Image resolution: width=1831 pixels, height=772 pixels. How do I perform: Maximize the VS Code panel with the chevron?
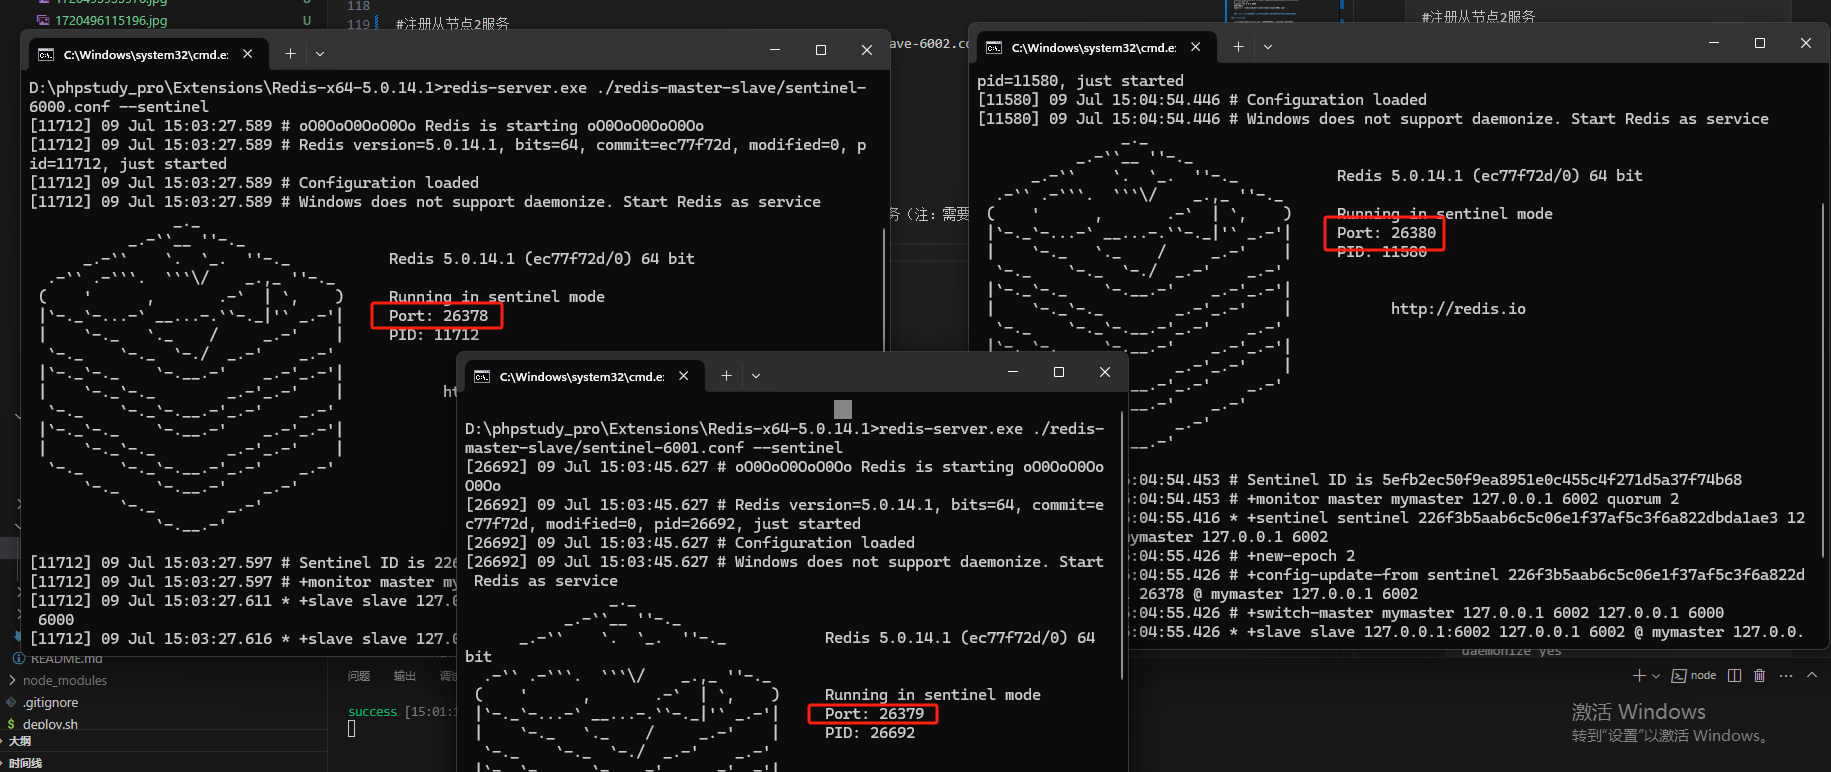1812,676
